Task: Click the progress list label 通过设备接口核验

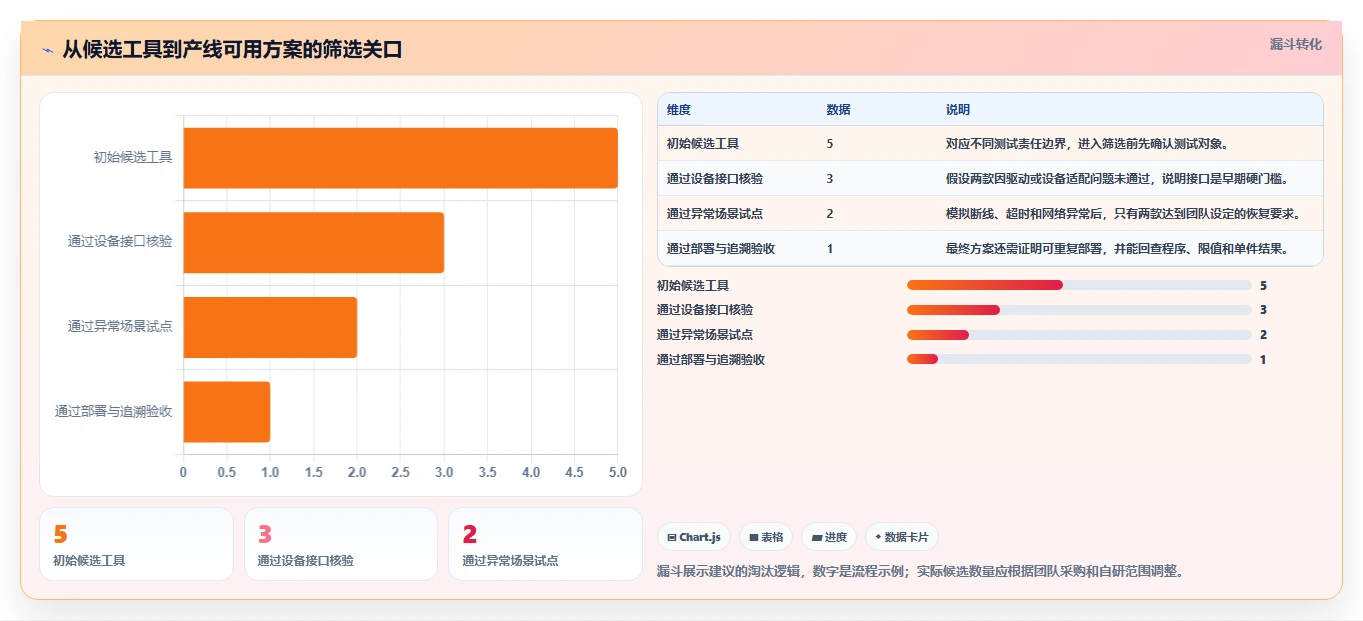Action: coord(705,310)
